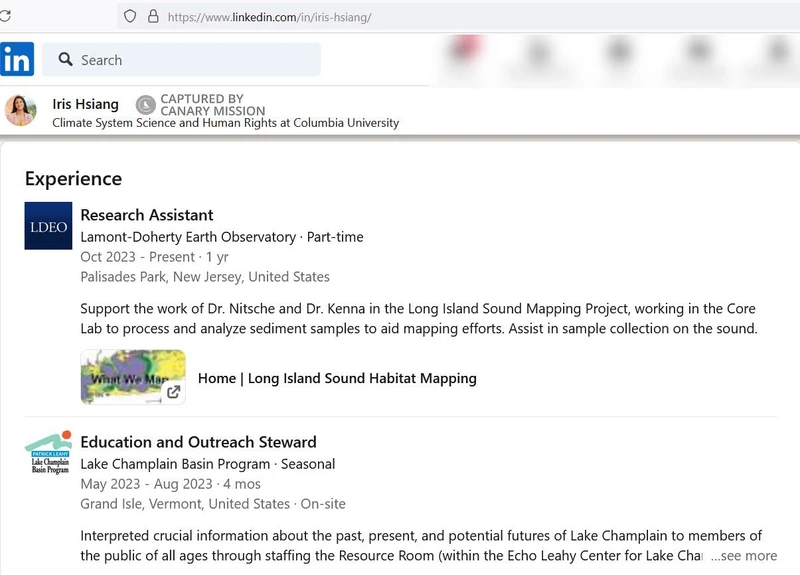Click the padlock site security icon
The height and width of the screenshot is (575, 800).
pos(153,16)
